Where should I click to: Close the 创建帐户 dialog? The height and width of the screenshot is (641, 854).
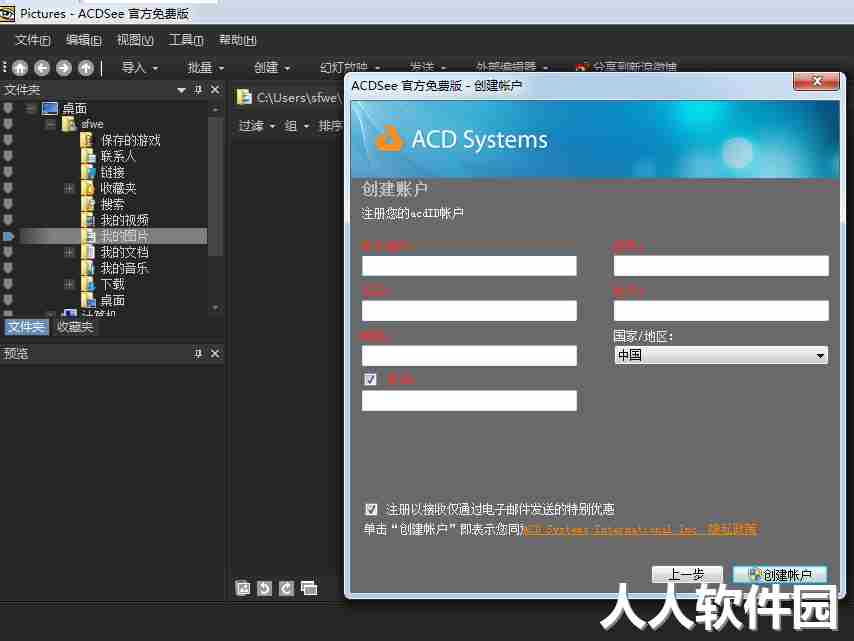point(816,81)
